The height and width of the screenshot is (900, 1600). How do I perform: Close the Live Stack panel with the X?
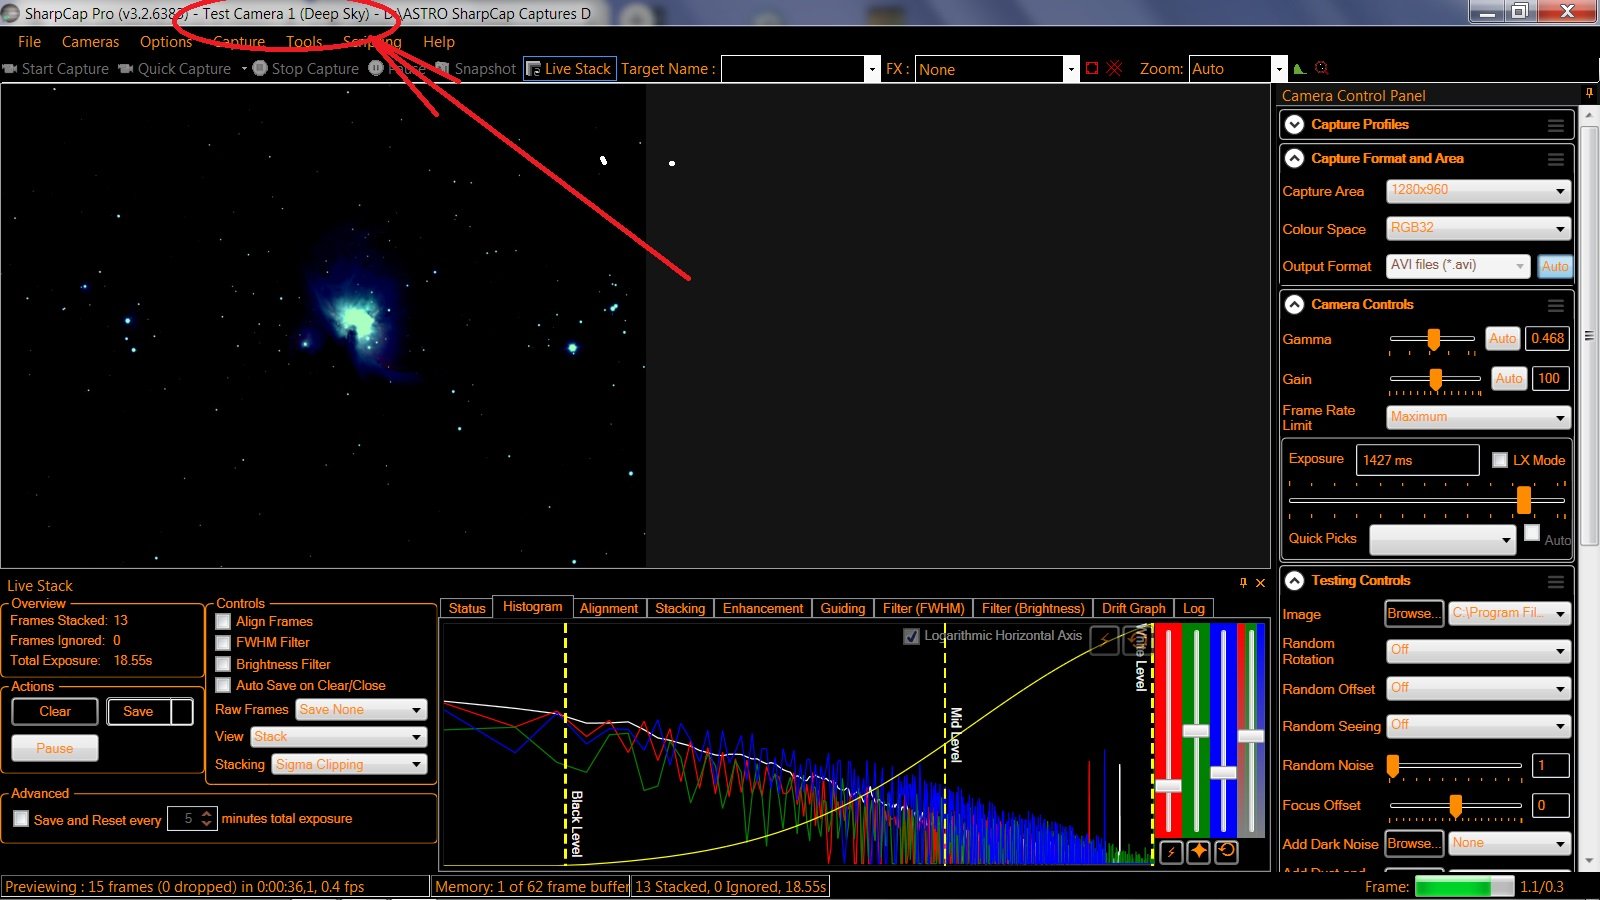(x=1261, y=582)
